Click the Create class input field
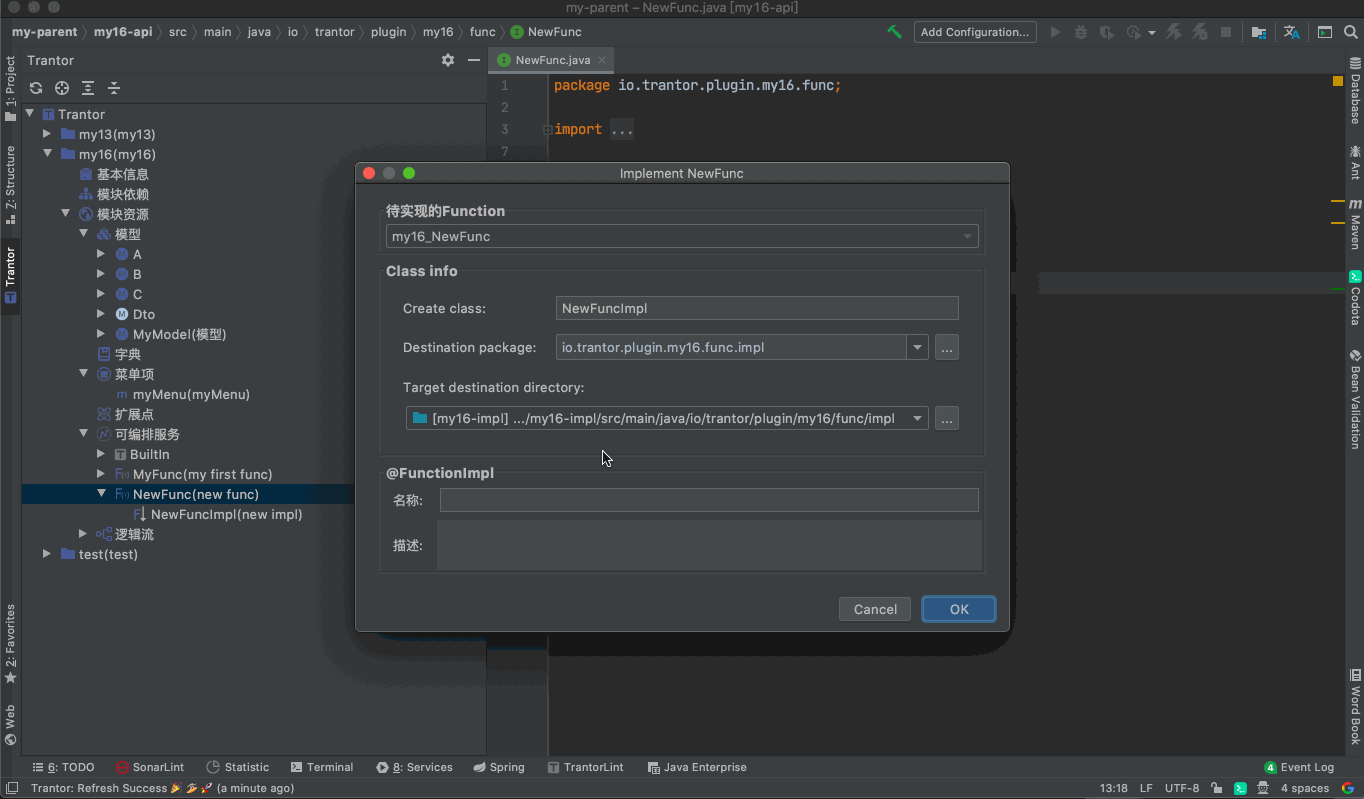Screen dimensions: 1364x799 click(x=757, y=308)
